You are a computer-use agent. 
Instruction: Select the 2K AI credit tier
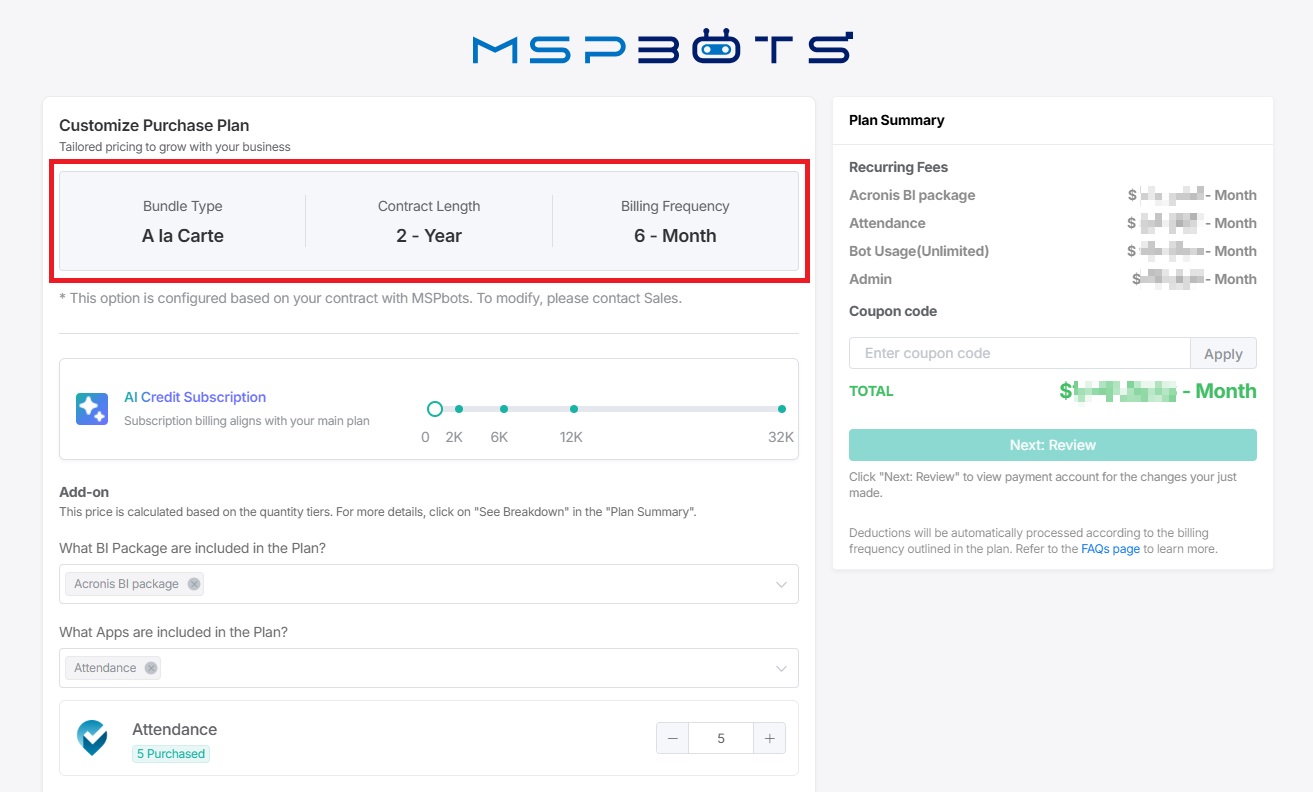(x=459, y=409)
